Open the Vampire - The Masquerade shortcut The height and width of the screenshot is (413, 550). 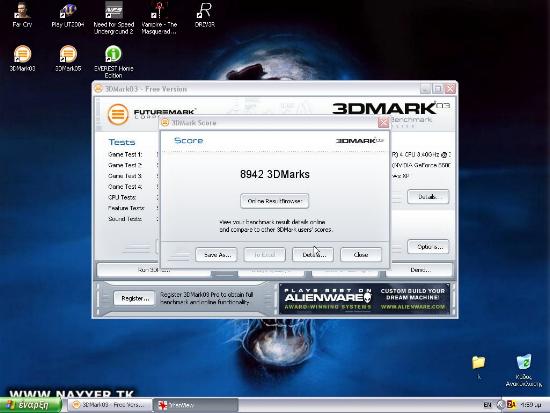[159, 18]
